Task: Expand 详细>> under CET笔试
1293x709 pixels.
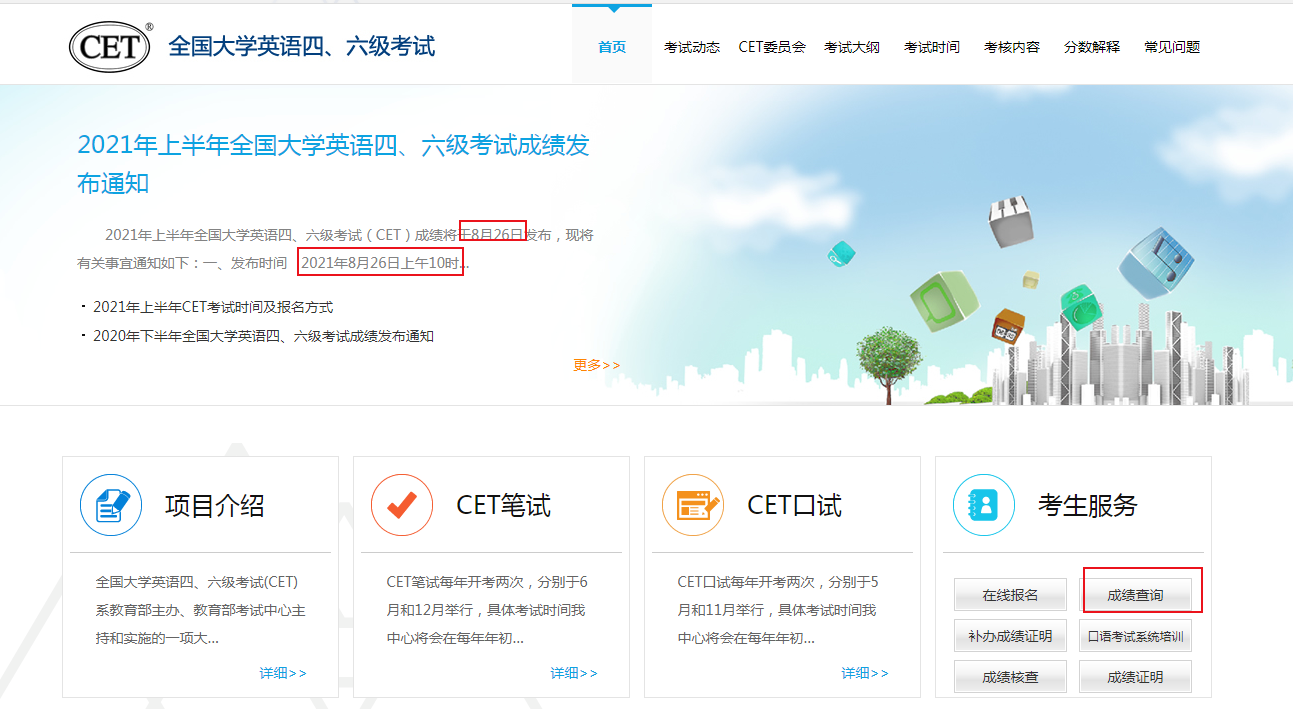Action: (x=574, y=673)
